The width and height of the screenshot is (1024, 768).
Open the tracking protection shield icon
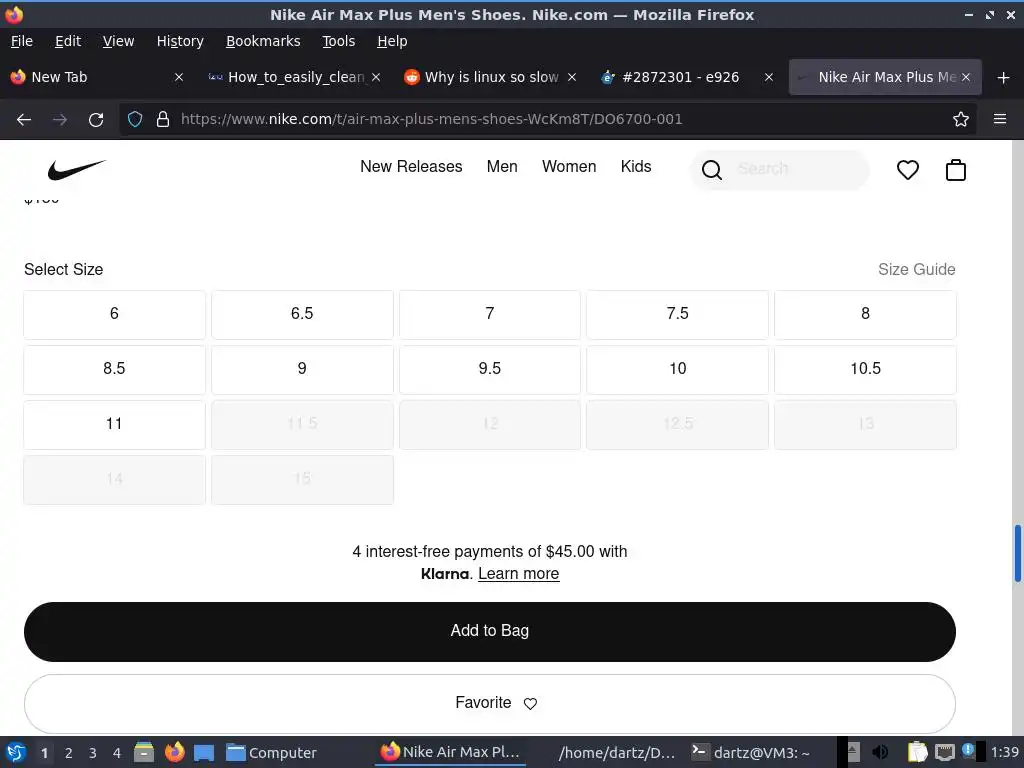[135, 119]
